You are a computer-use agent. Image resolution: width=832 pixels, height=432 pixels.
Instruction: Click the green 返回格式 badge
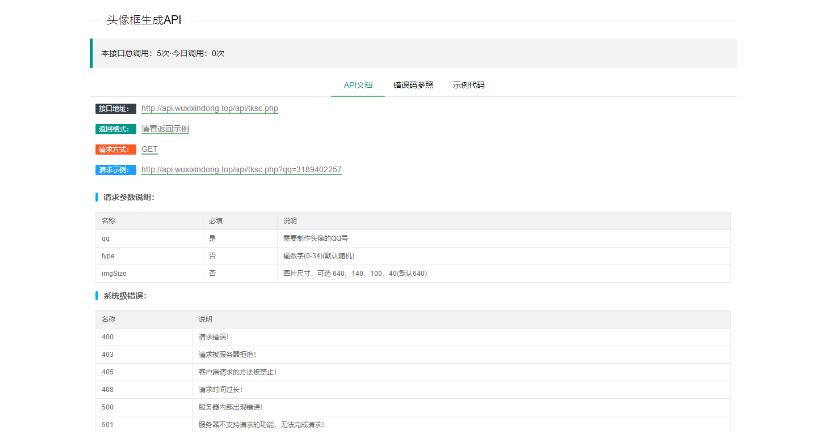coord(114,129)
